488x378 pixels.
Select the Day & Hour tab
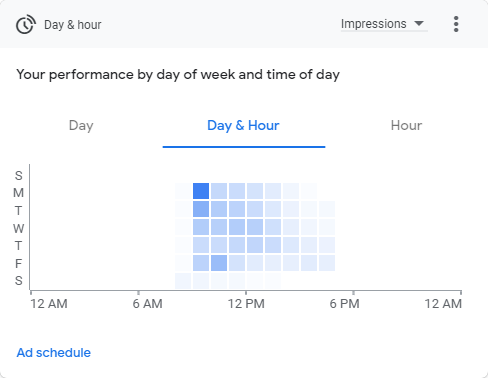click(243, 126)
